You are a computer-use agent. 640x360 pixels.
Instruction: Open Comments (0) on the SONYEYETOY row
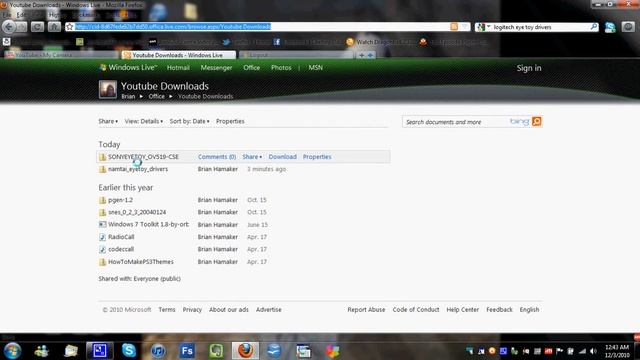click(x=217, y=157)
